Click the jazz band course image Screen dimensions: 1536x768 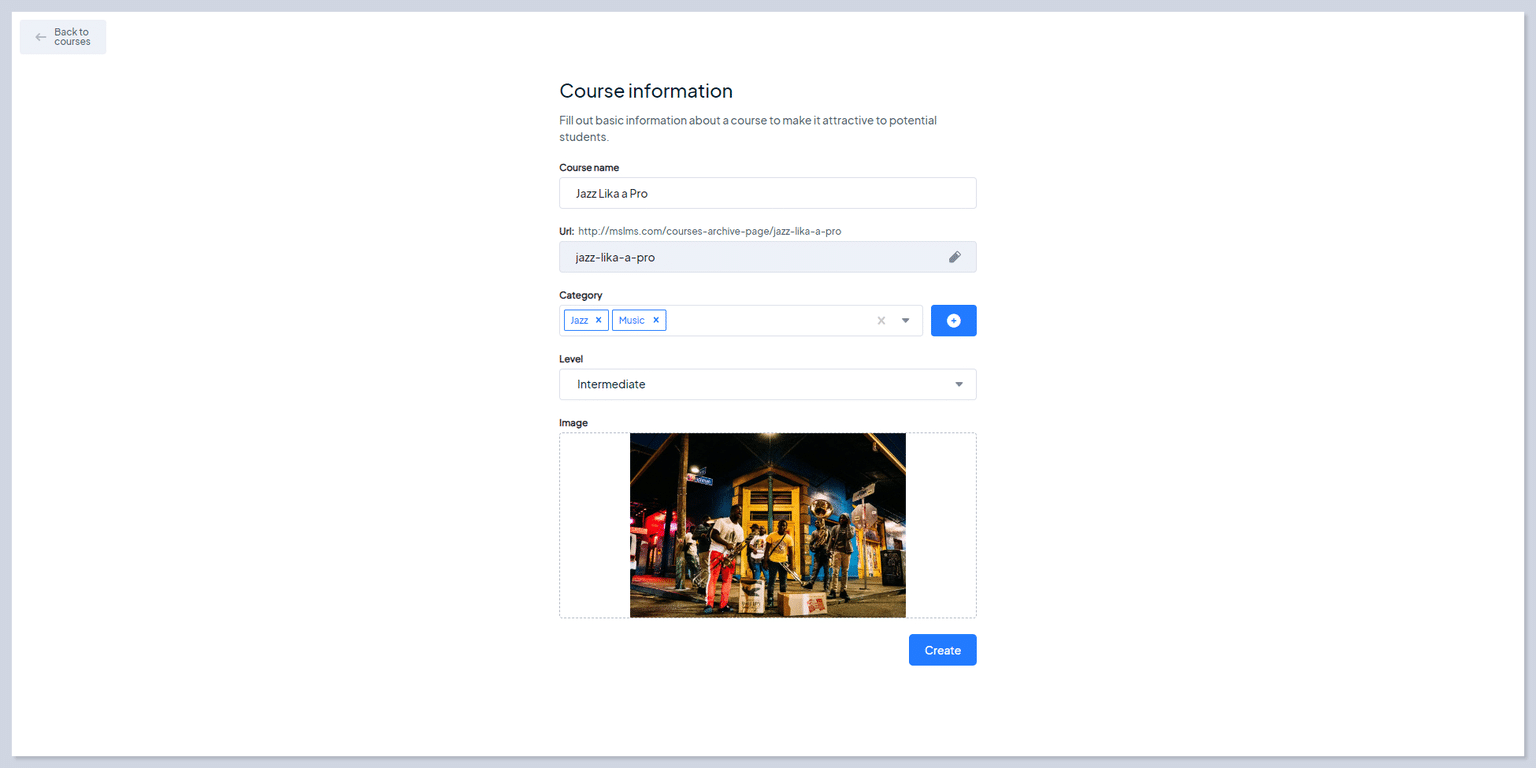coord(767,525)
